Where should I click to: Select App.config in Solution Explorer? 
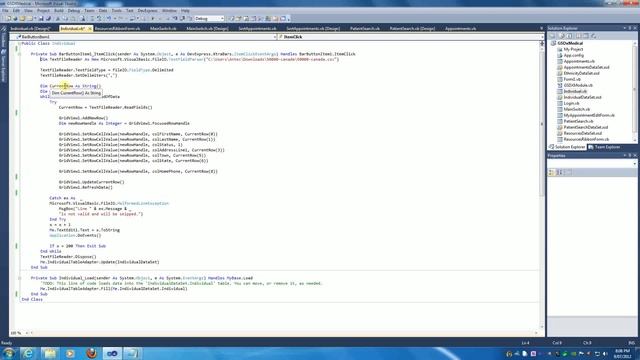[x=573, y=56]
